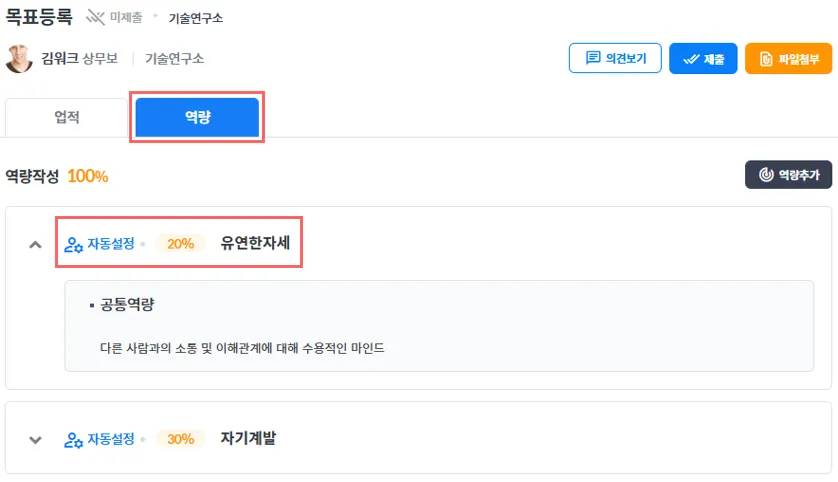Click 기술연구소 next to the 미제출 status
838x482 pixels.
[194, 18]
